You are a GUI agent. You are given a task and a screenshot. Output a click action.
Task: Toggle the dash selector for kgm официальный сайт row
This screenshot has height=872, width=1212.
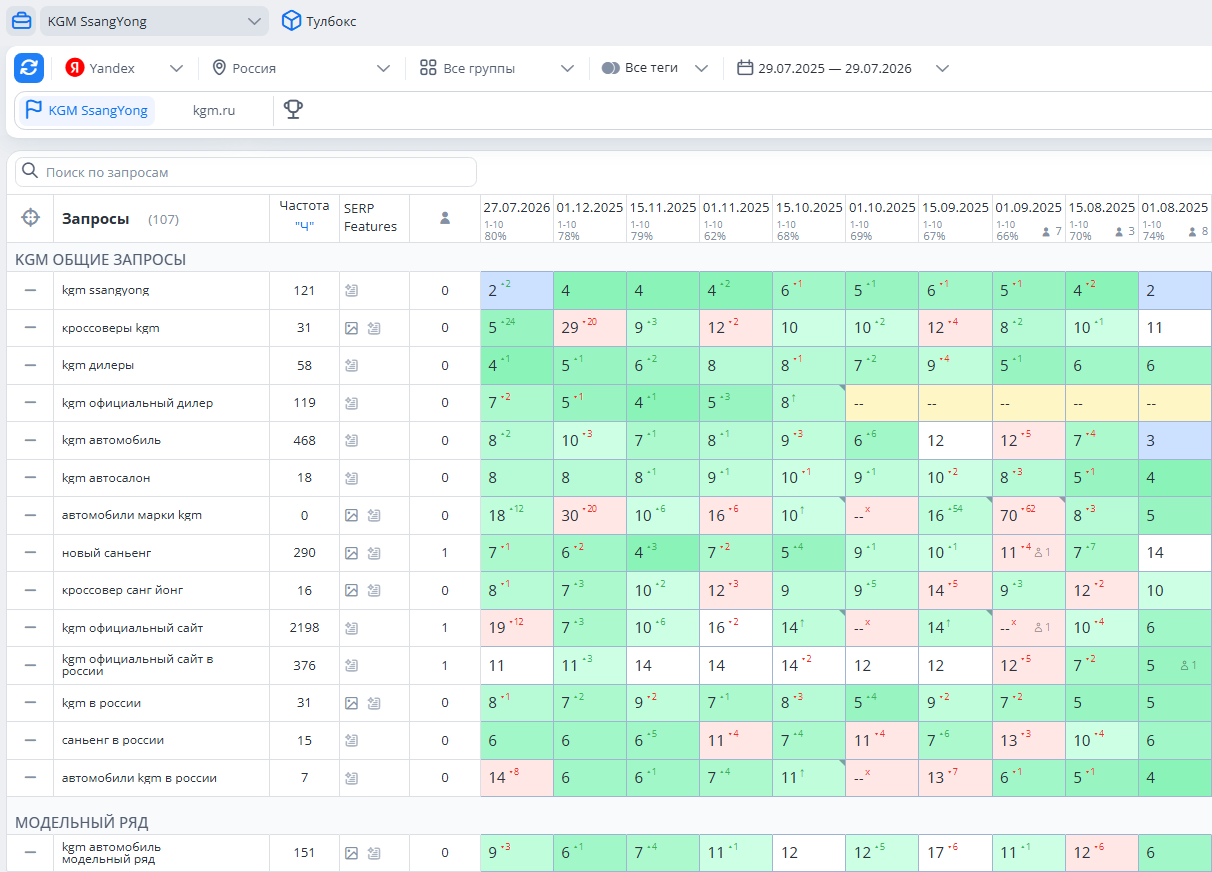pyautogui.click(x=30, y=628)
